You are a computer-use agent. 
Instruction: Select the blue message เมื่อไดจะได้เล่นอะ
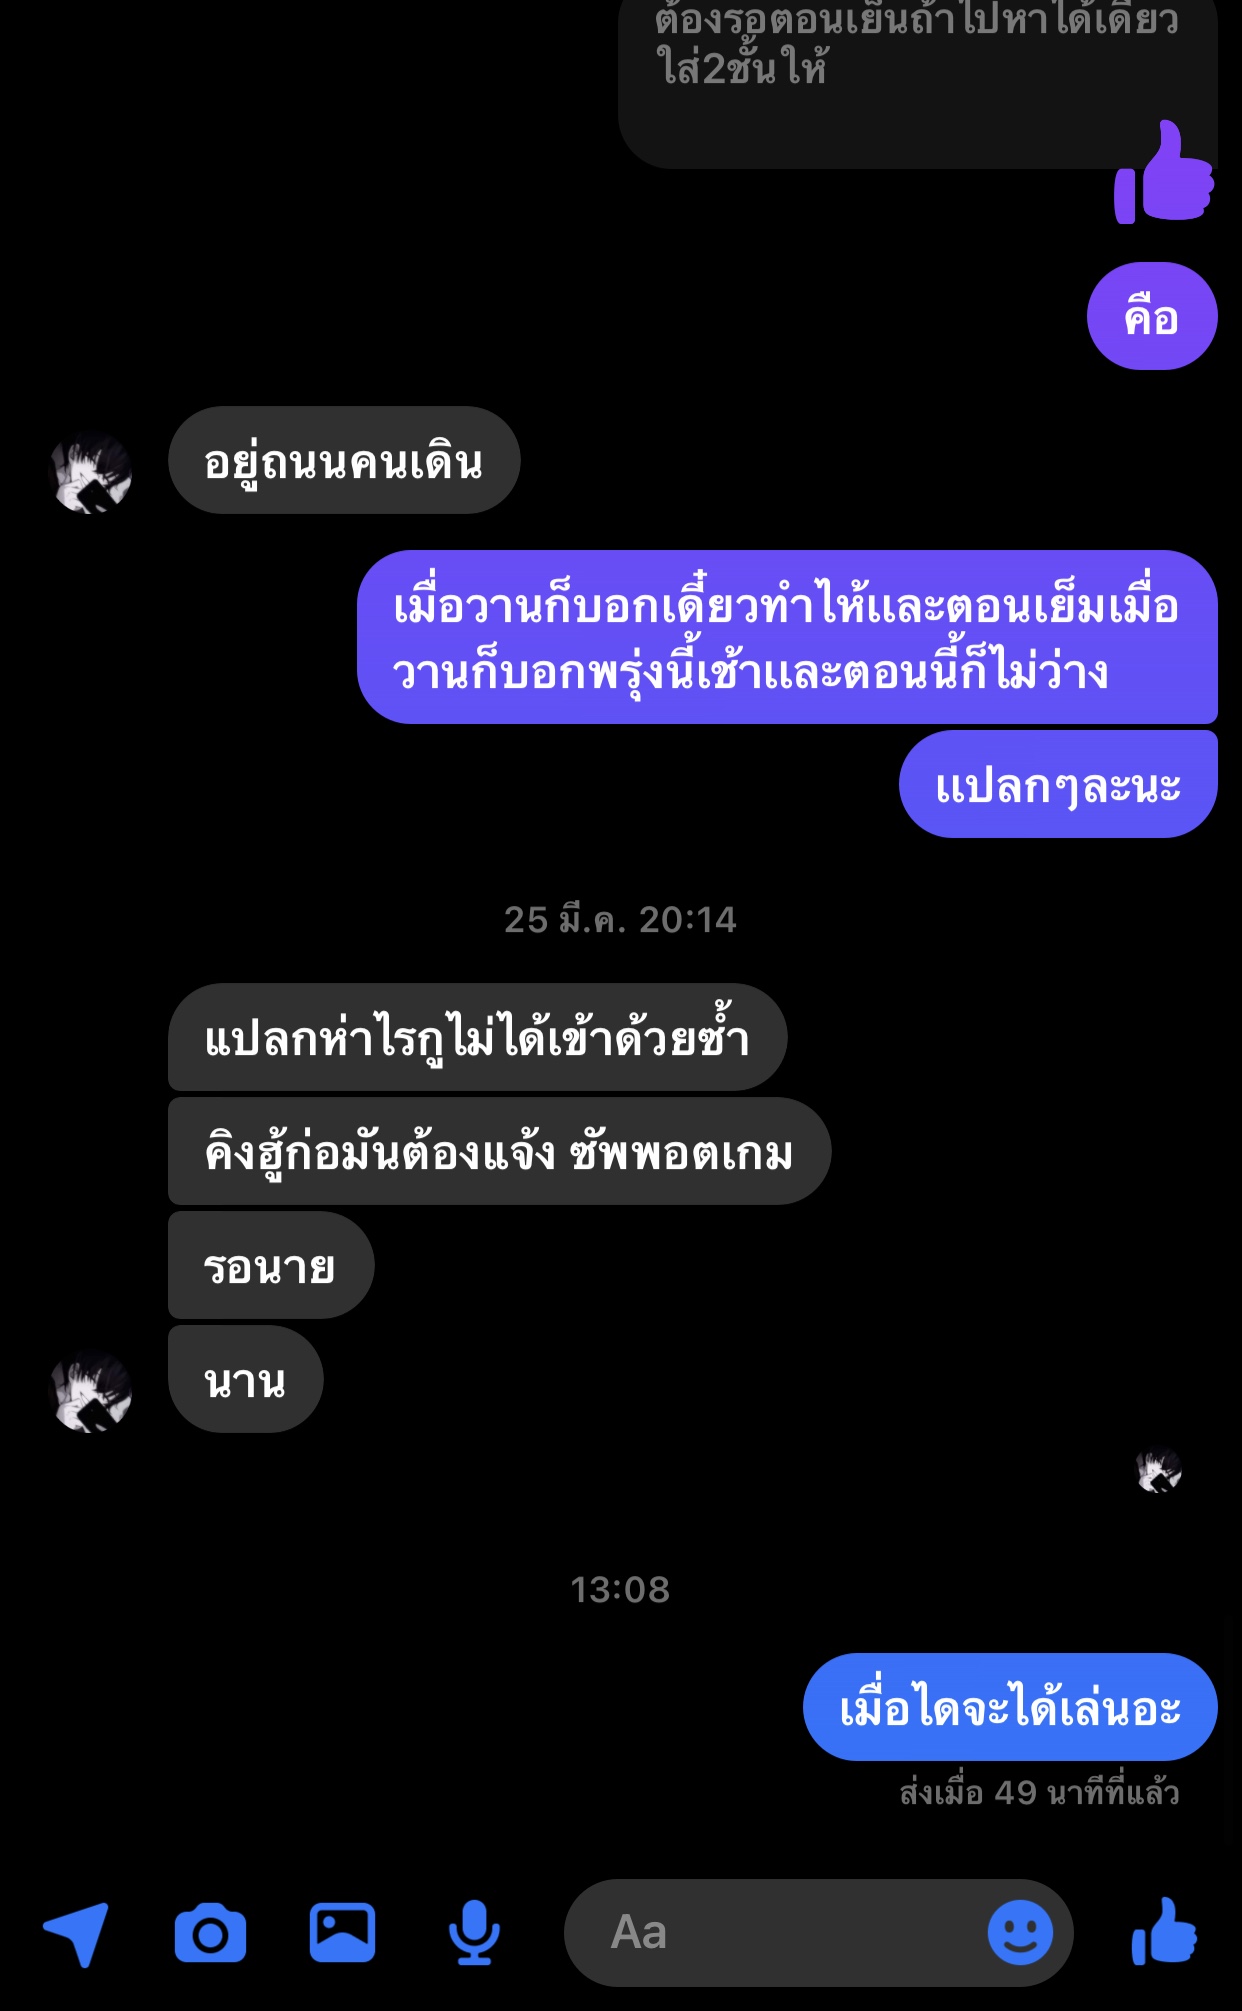click(x=1010, y=1707)
